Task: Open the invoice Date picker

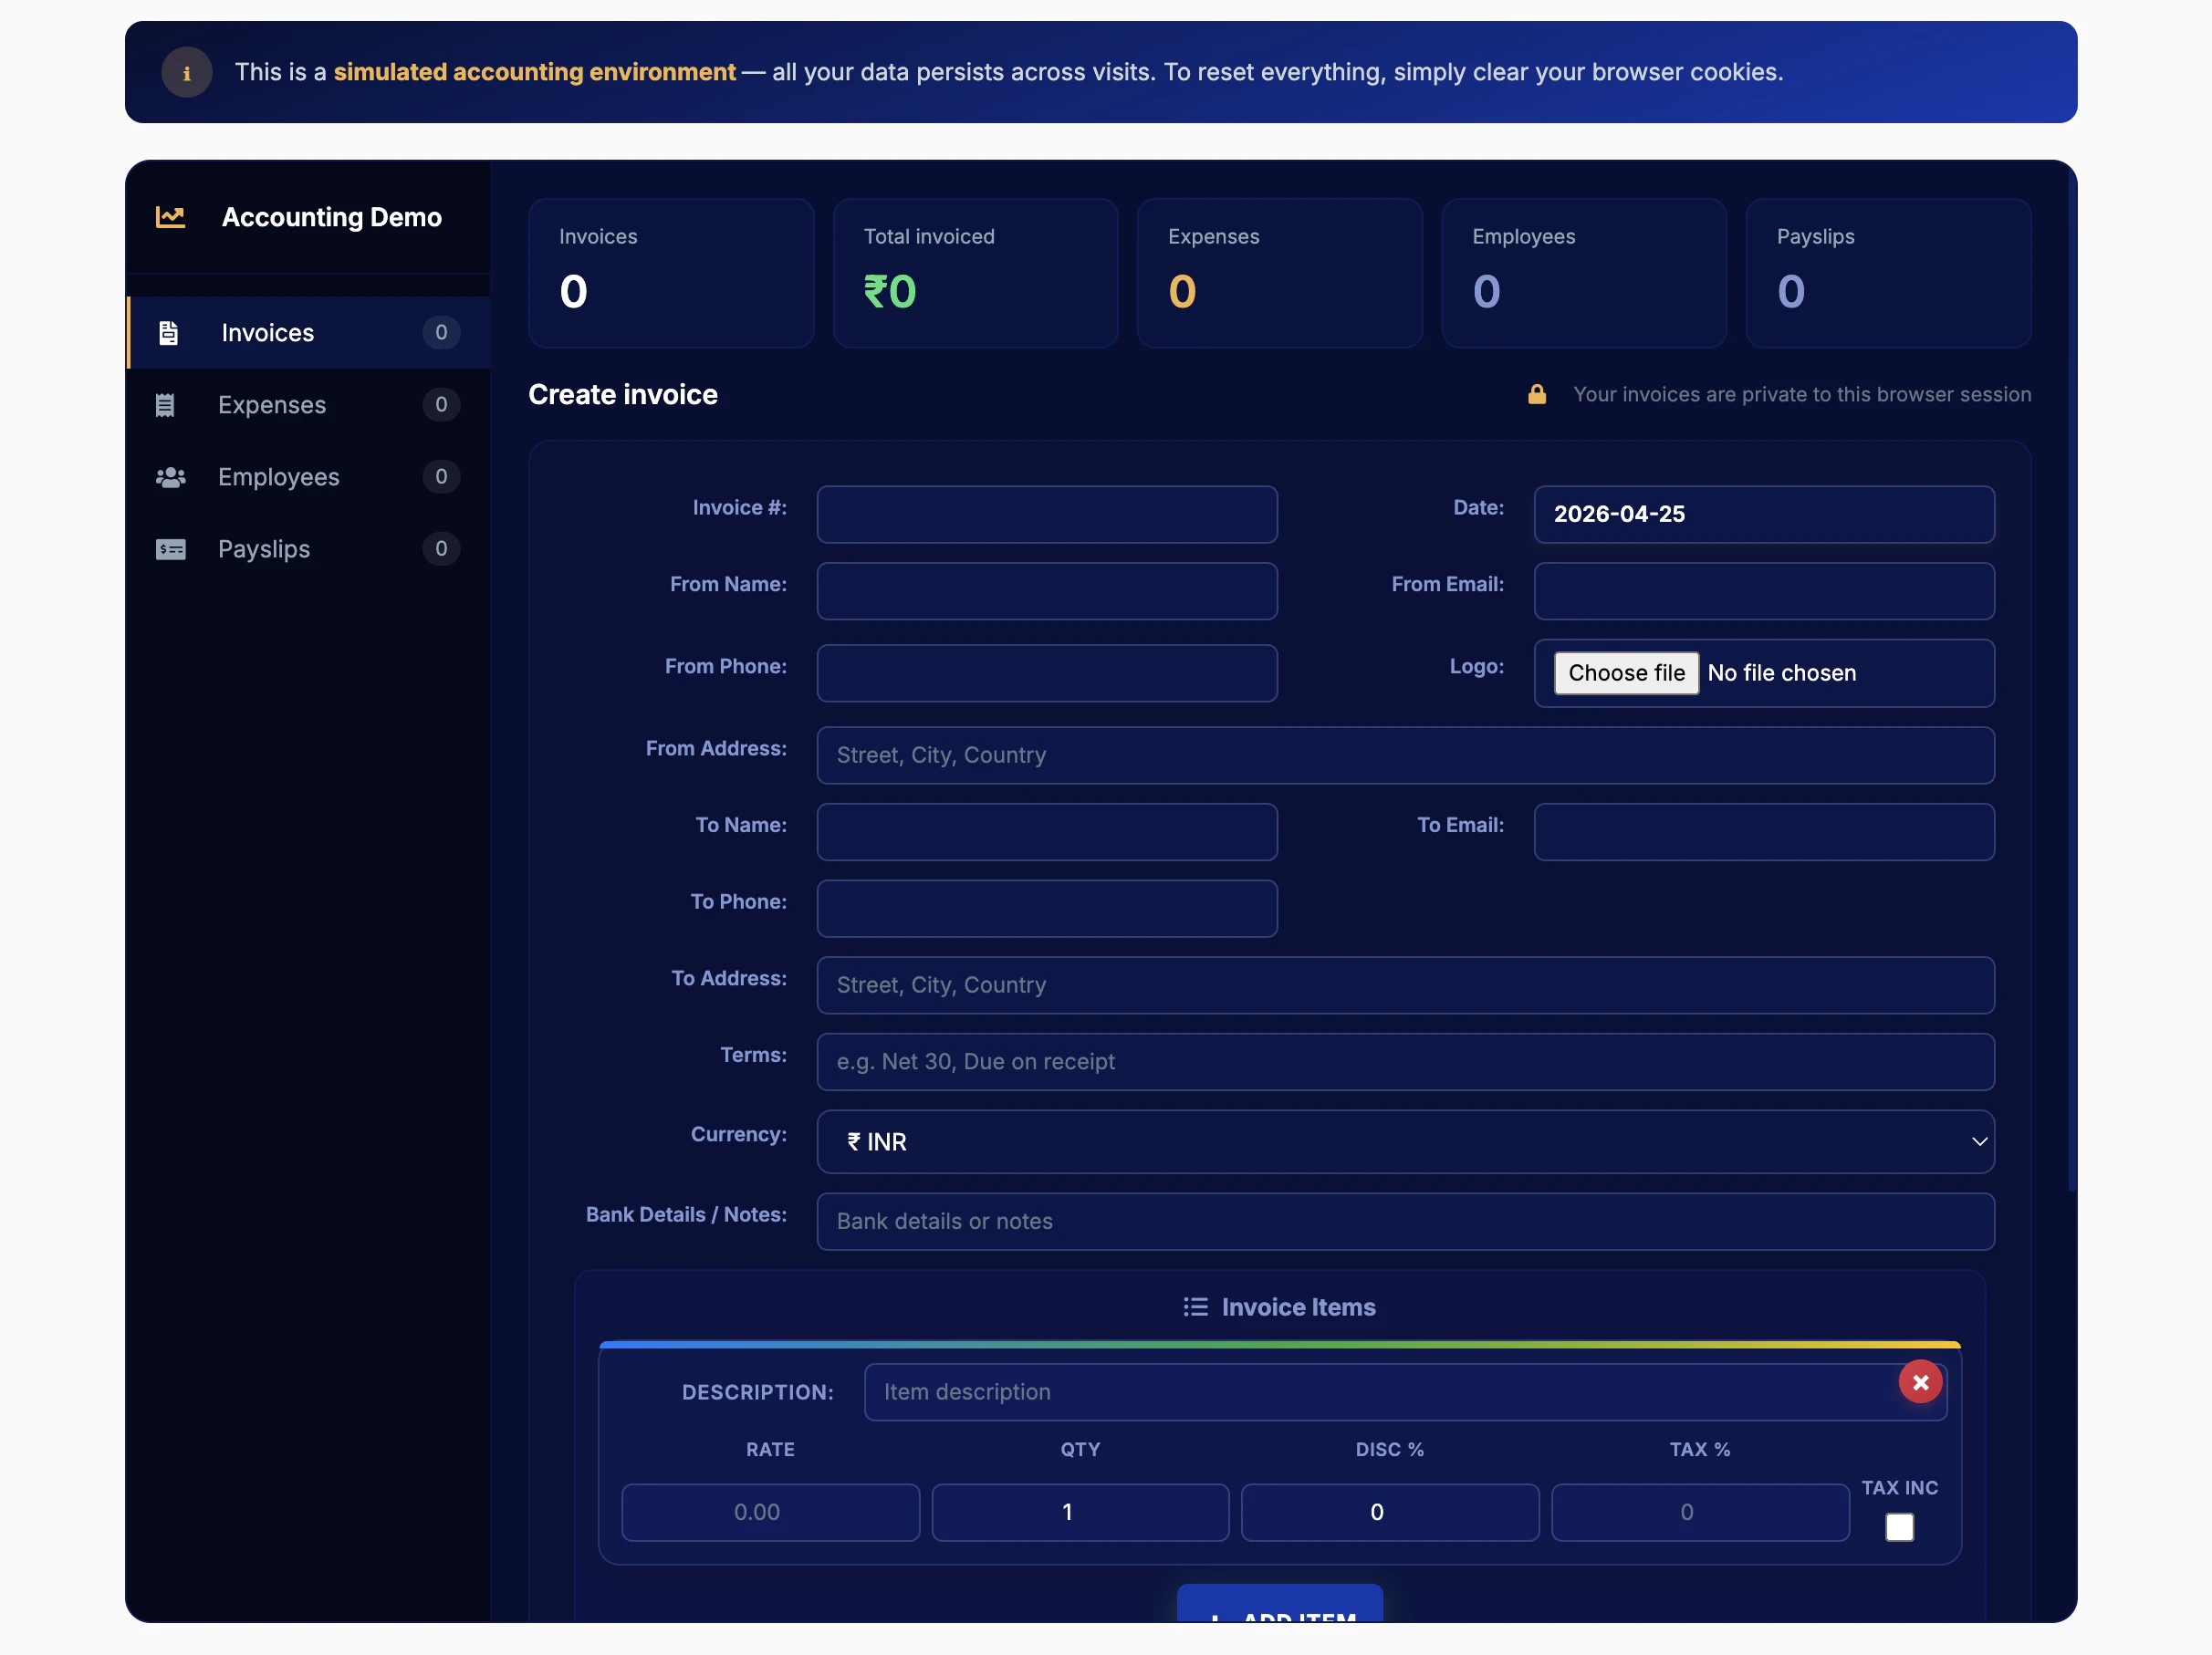Action: point(1762,514)
